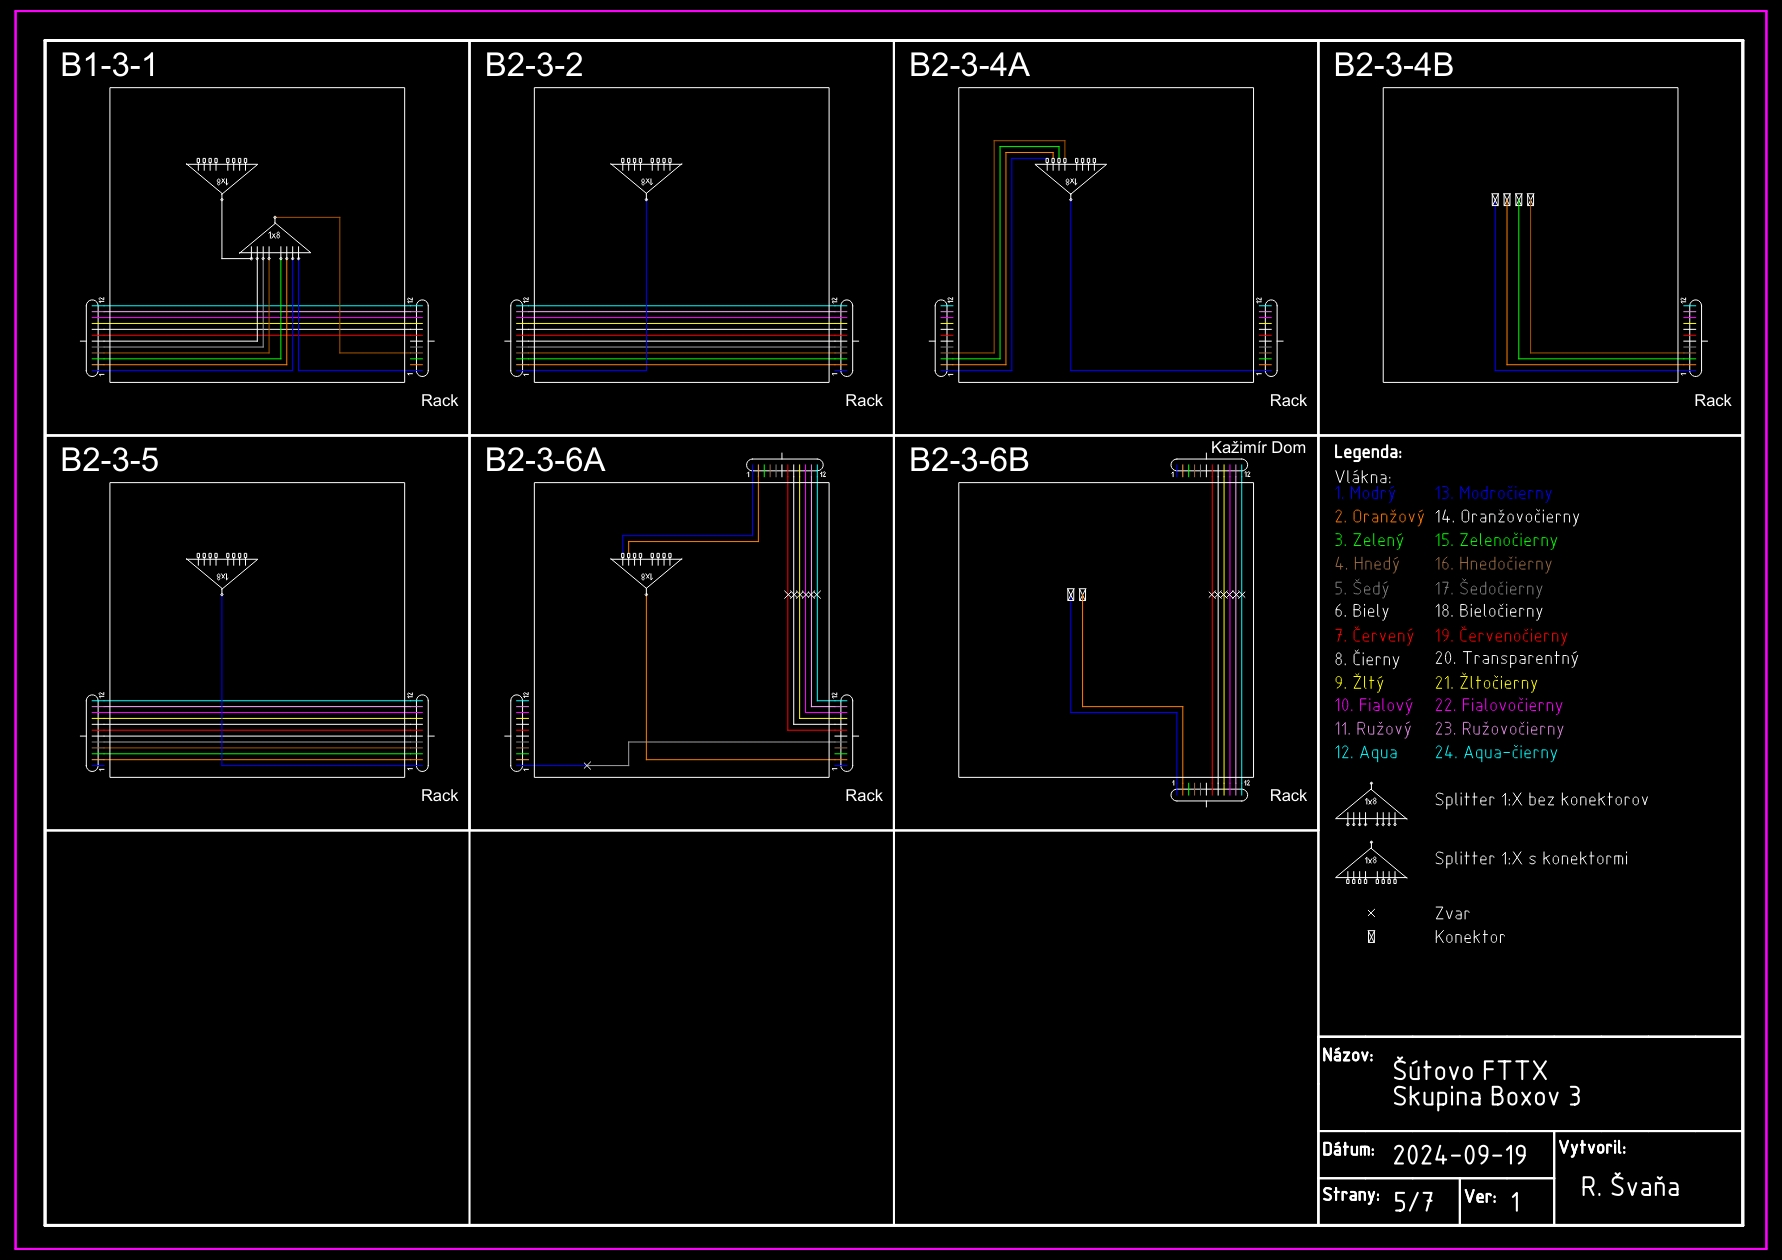Image resolution: width=1782 pixels, height=1260 pixels.
Task: Click the connector pair in panel B2-3-6B
Action: click(1076, 595)
